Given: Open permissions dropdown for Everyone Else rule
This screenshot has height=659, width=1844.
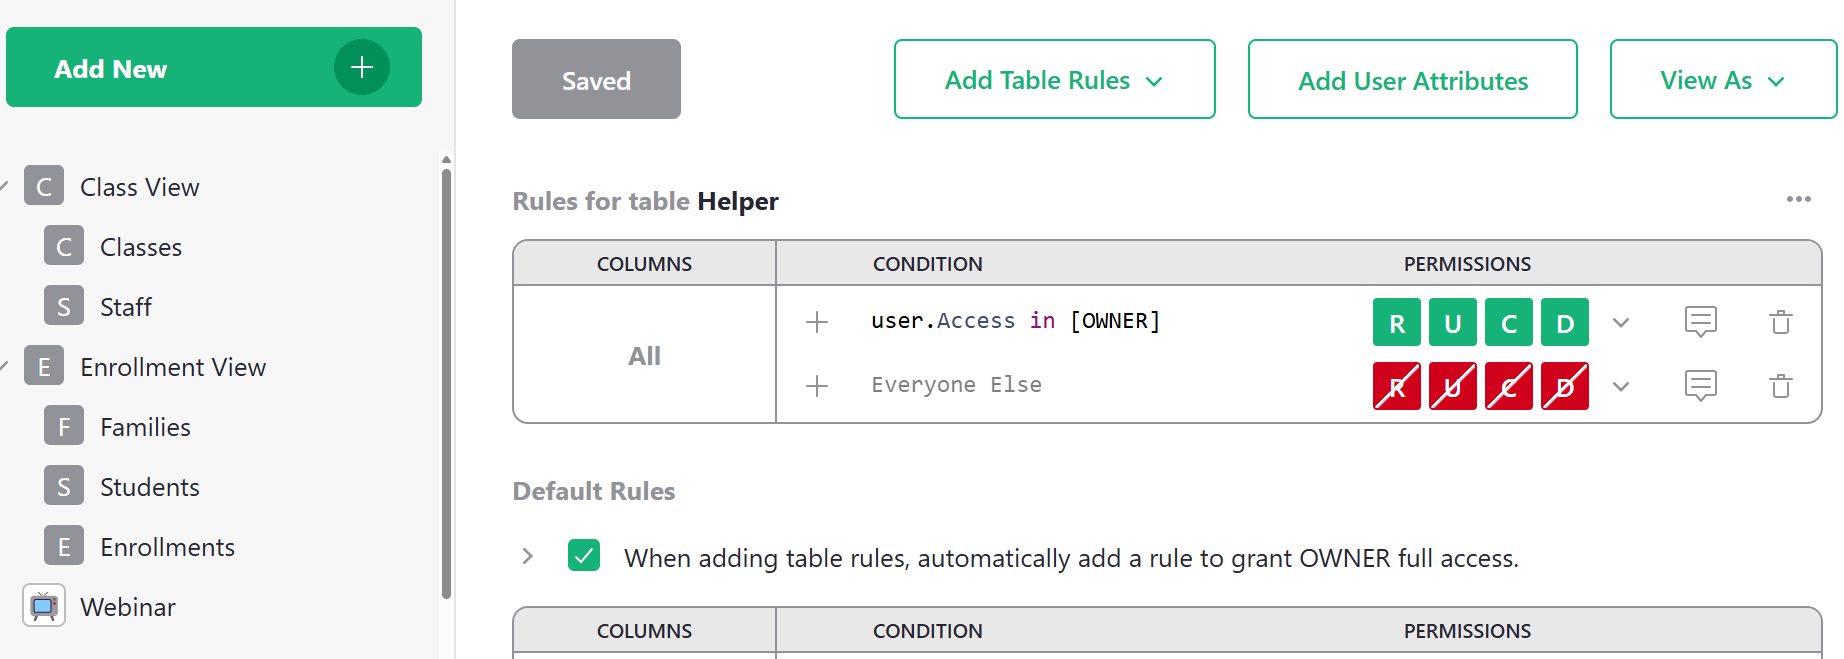Looking at the screenshot, I should click(1621, 387).
